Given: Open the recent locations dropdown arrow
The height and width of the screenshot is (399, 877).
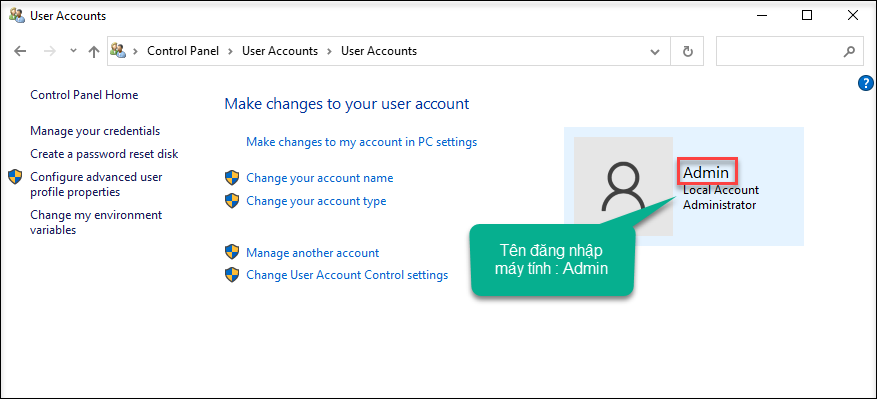Looking at the screenshot, I should point(73,51).
